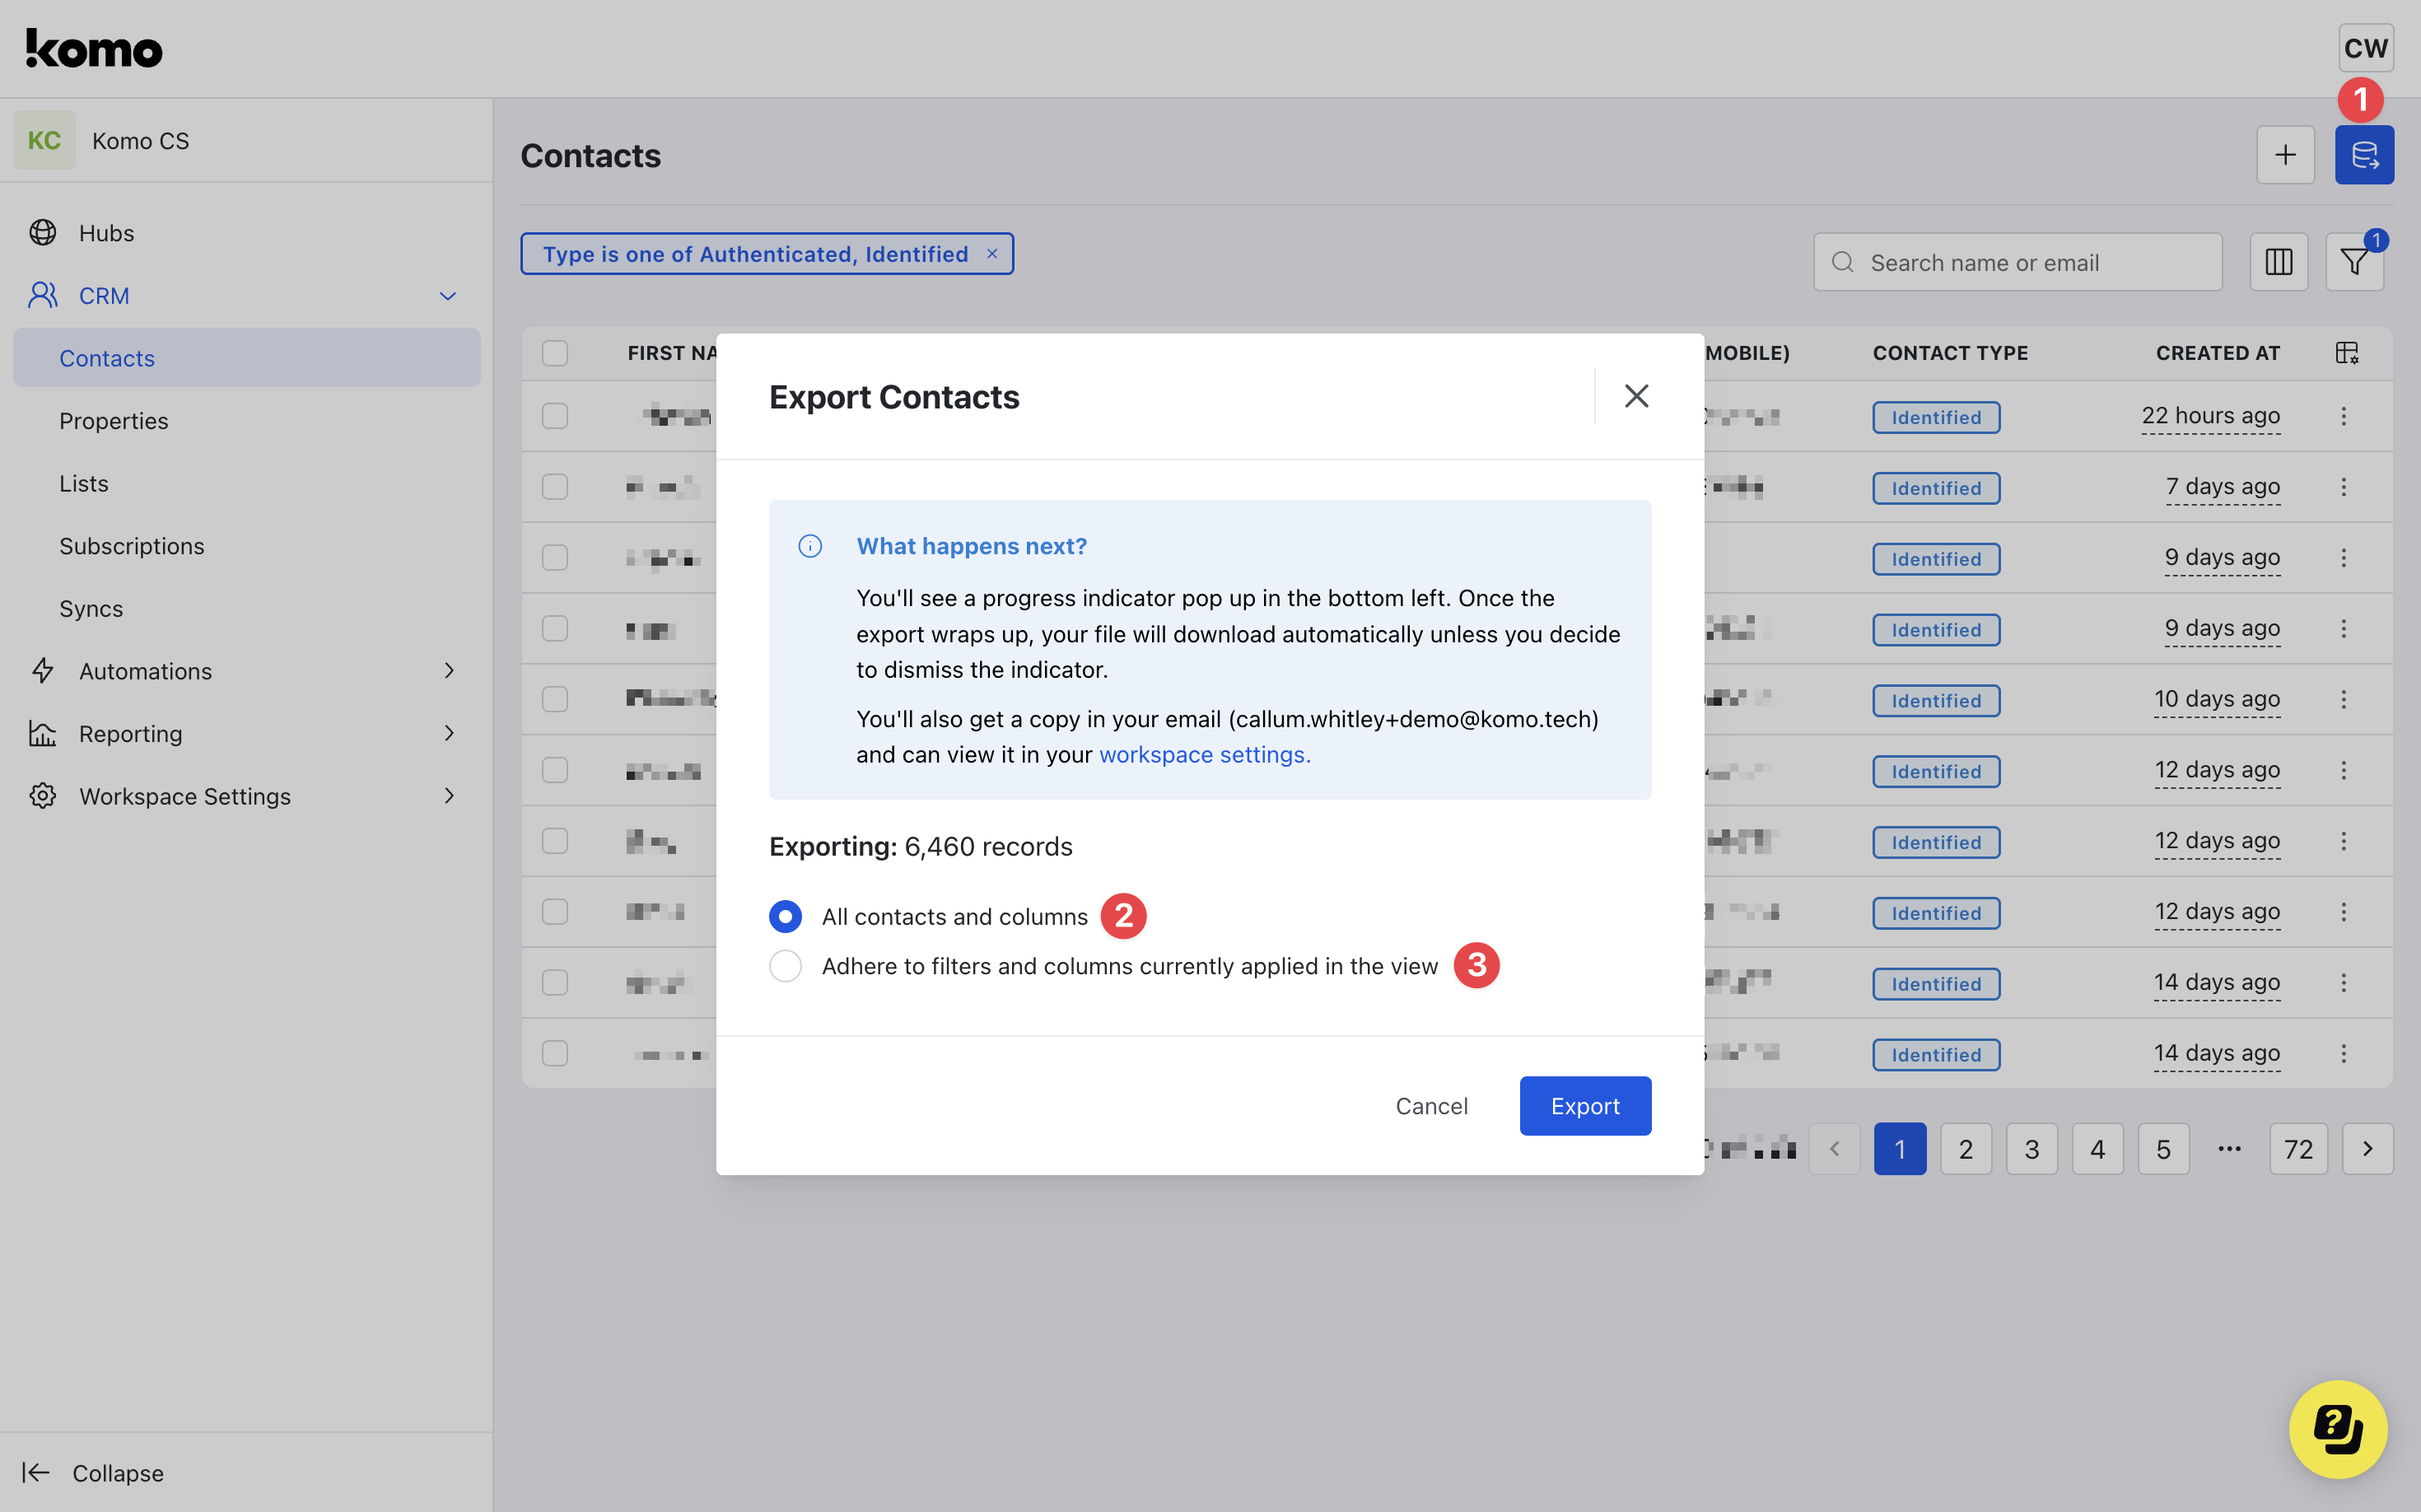Open three-dot menu for 22 hours ago row
Image resolution: width=2421 pixels, height=1512 pixels.
click(2343, 416)
